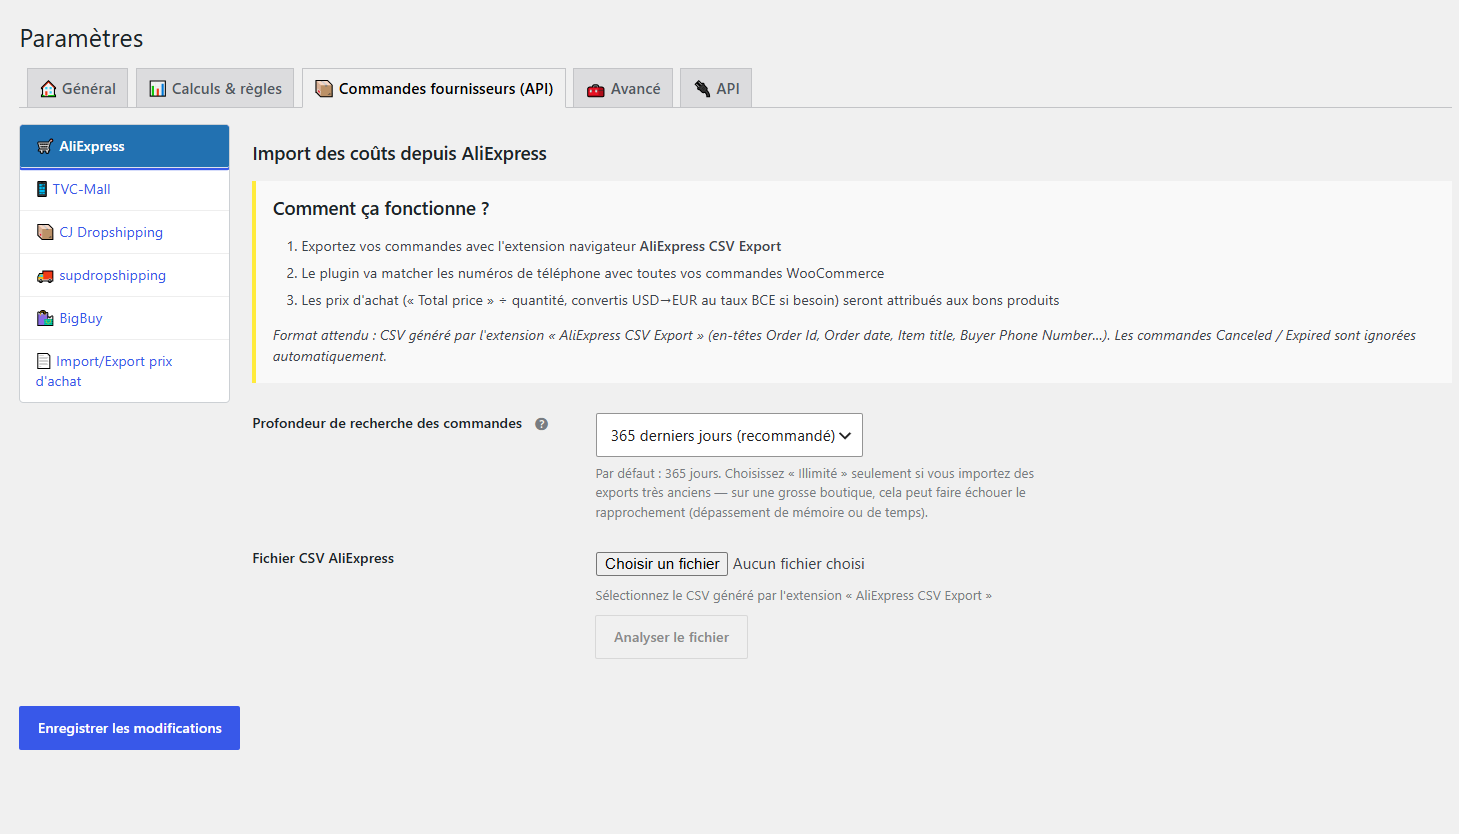Image resolution: width=1459 pixels, height=834 pixels.
Task: Select the Commandes fournisseurs (API) tab
Action: coord(434,88)
